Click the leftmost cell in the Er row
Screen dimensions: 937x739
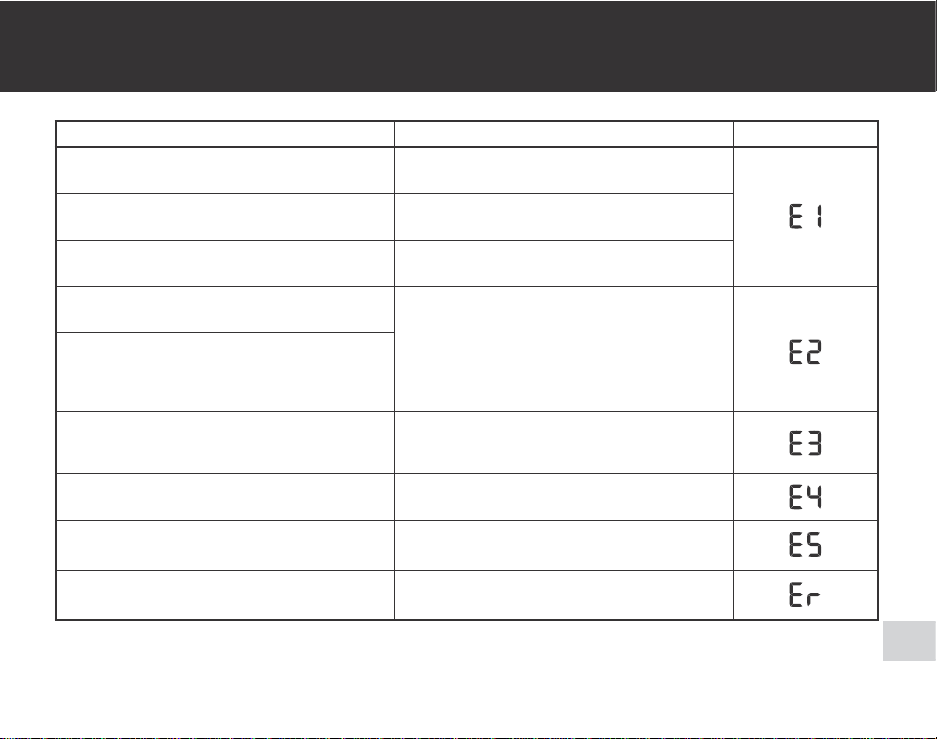click(x=225, y=595)
